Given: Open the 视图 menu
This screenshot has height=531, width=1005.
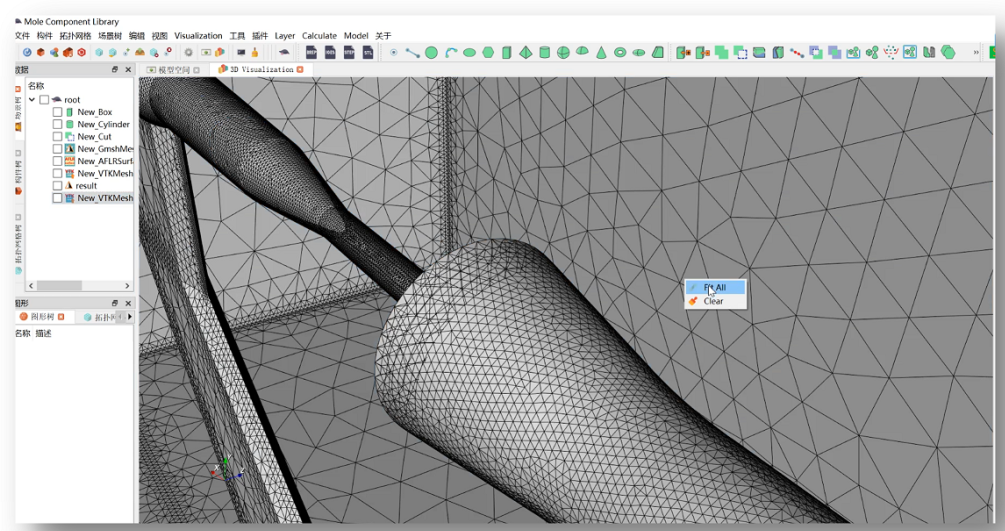Looking at the screenshot, I should [x=159, y=36].
